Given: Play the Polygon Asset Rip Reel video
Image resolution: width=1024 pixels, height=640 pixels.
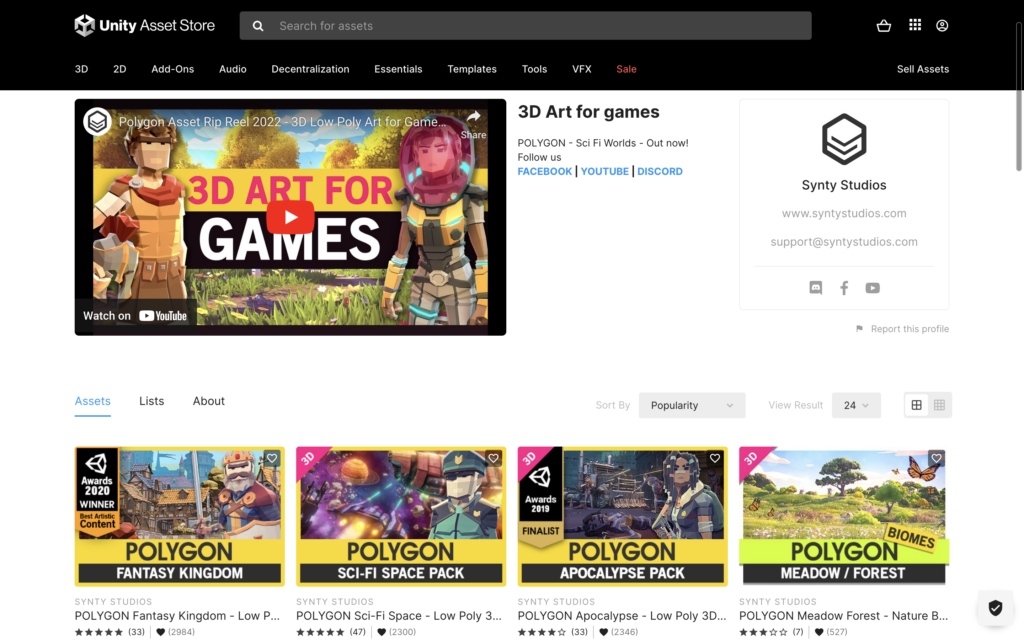Looking at the screenshot, I should click(x=290, y=217).
